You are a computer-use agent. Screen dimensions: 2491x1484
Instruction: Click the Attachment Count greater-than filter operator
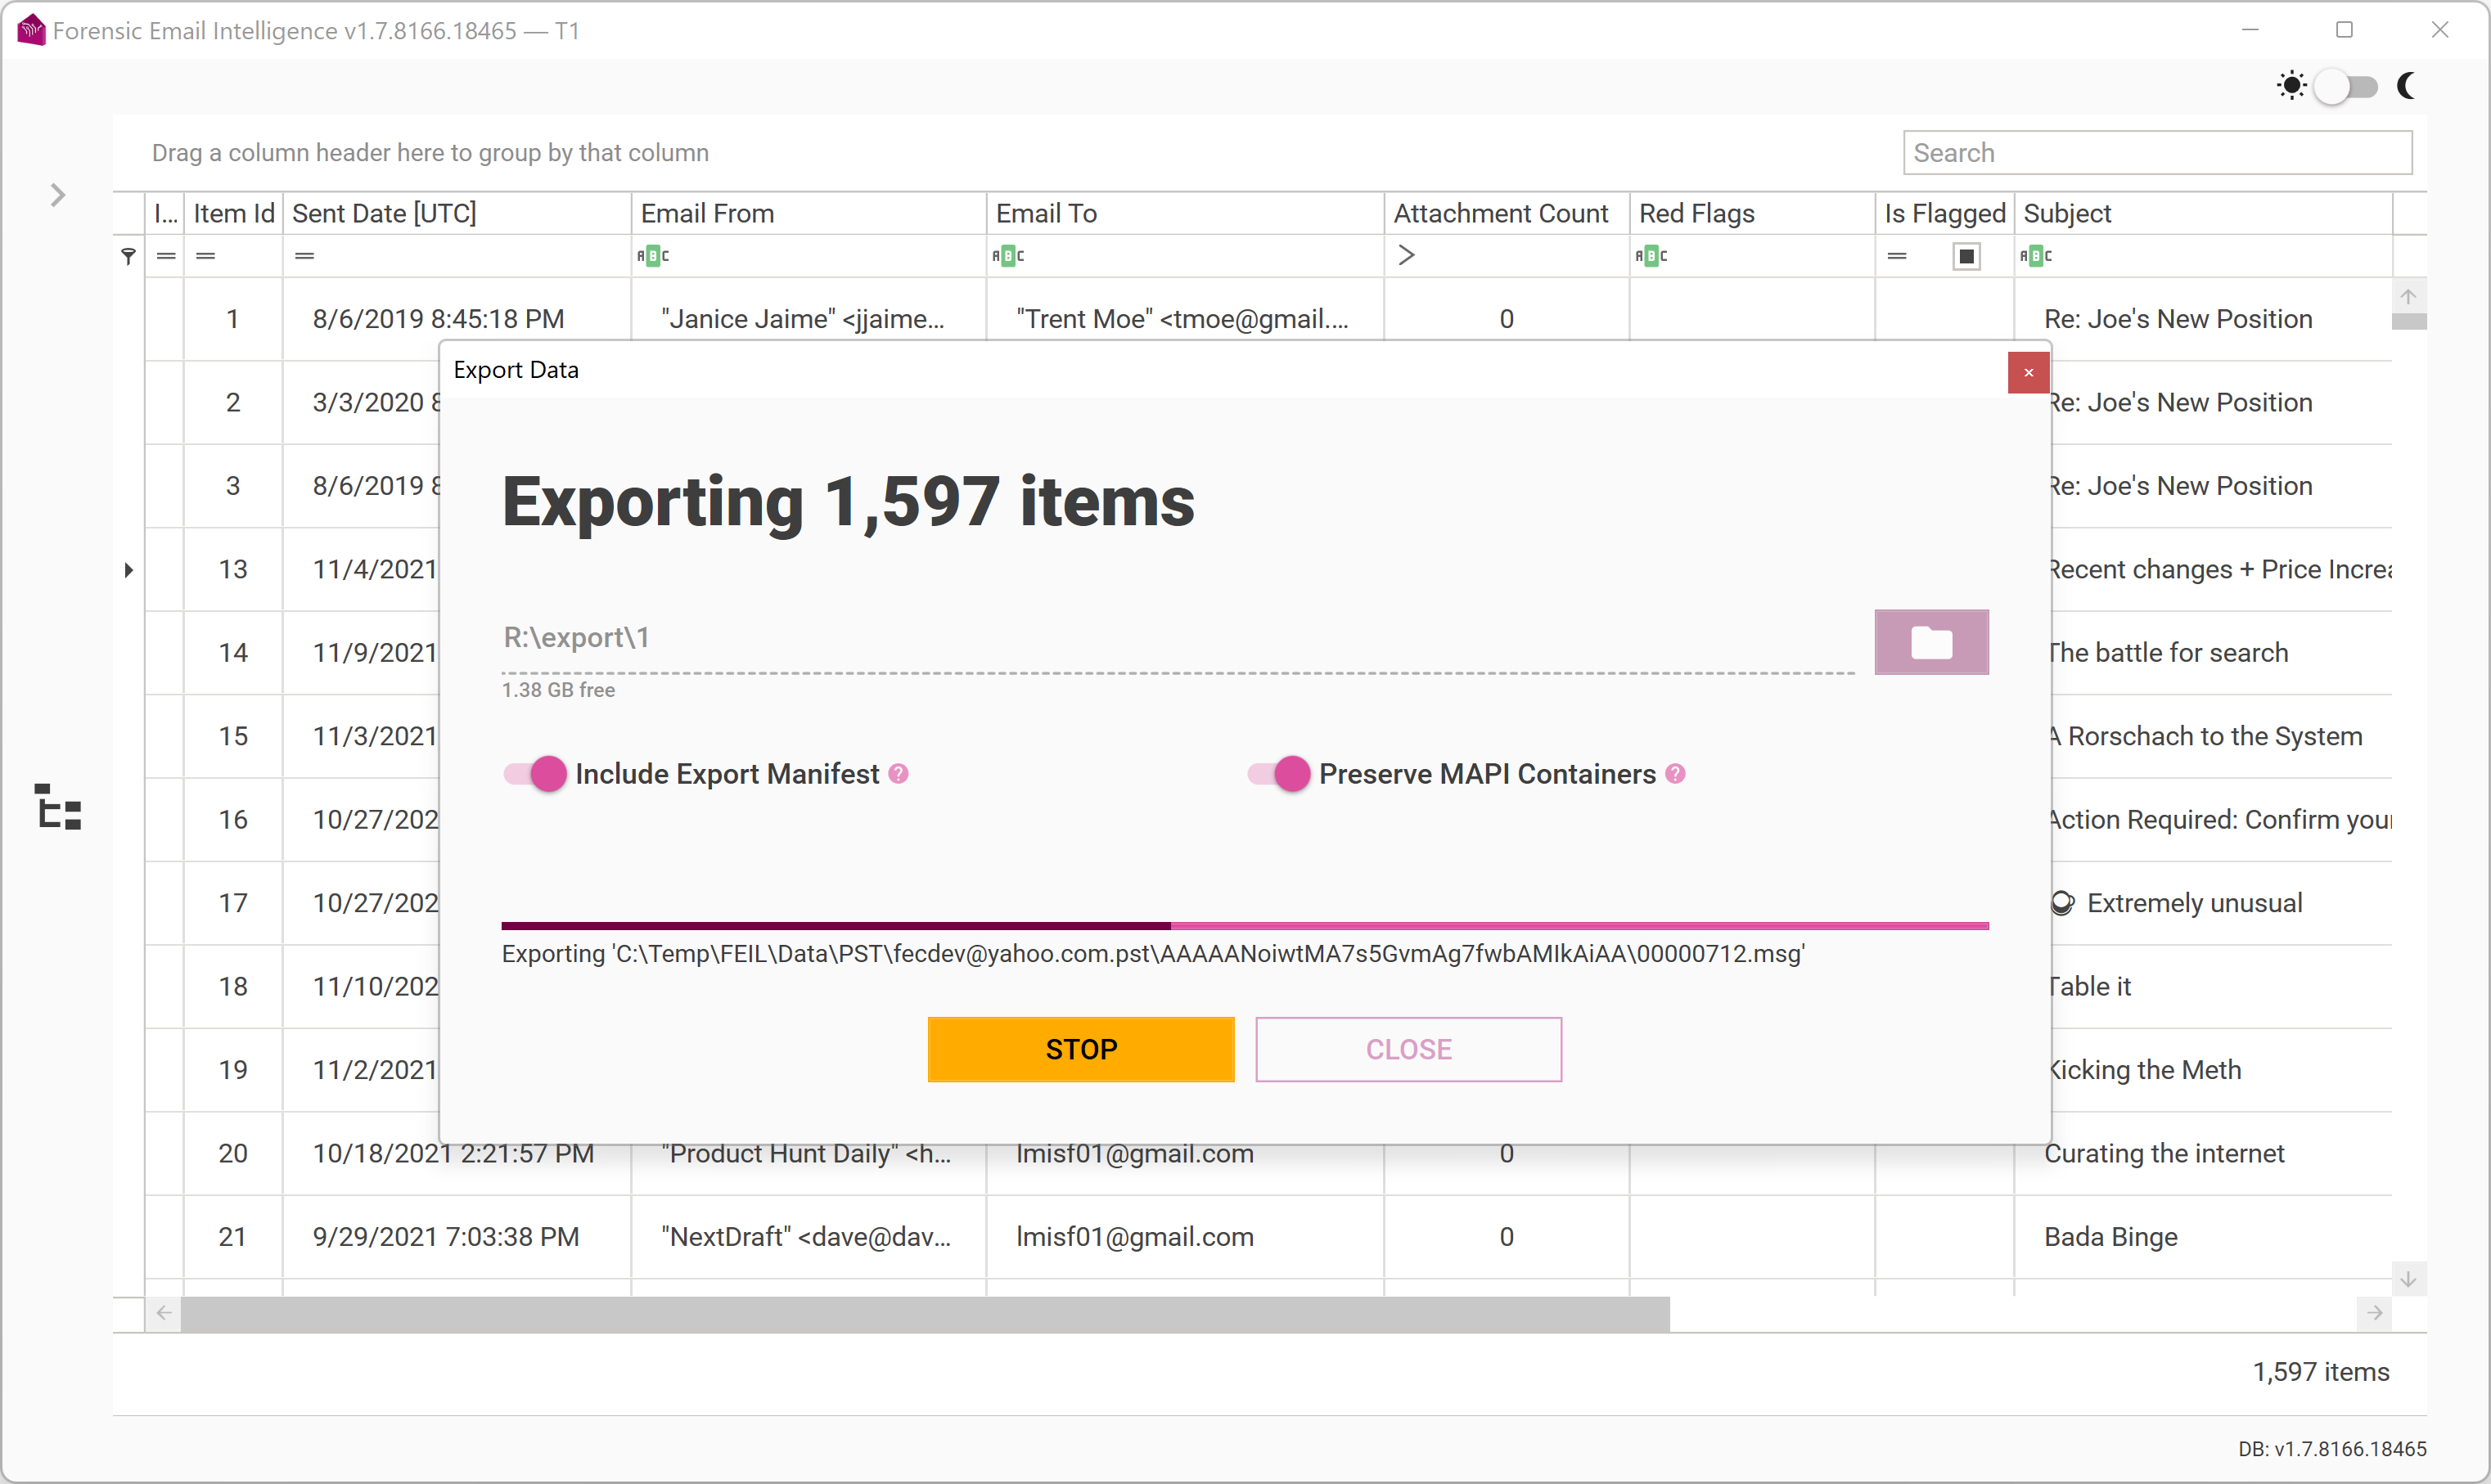(x=1405, y=256)
